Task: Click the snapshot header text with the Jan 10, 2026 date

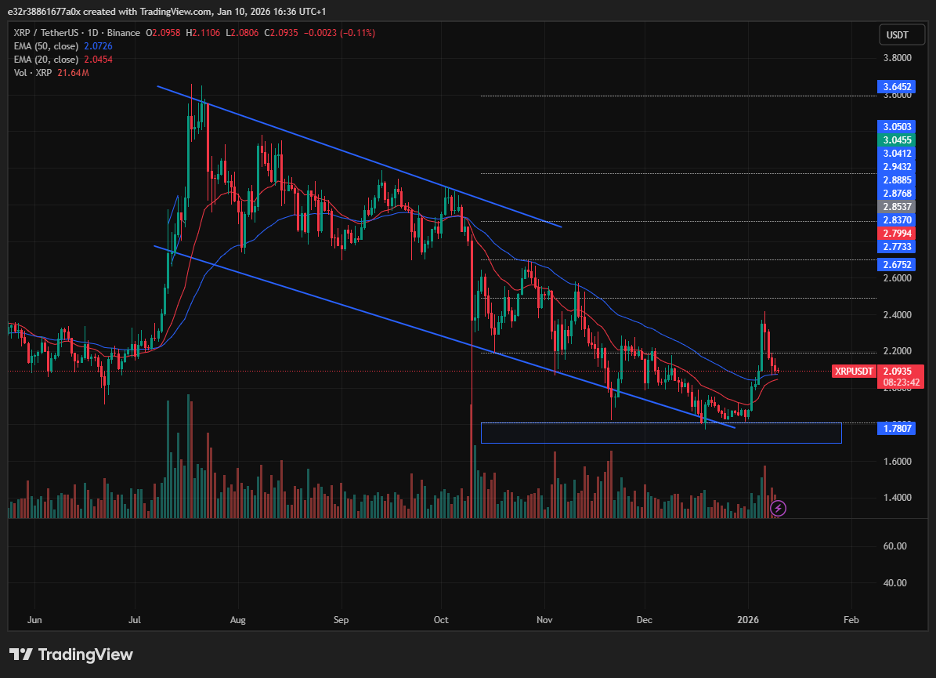Action: pyautogui.click(x=167, y=11)
